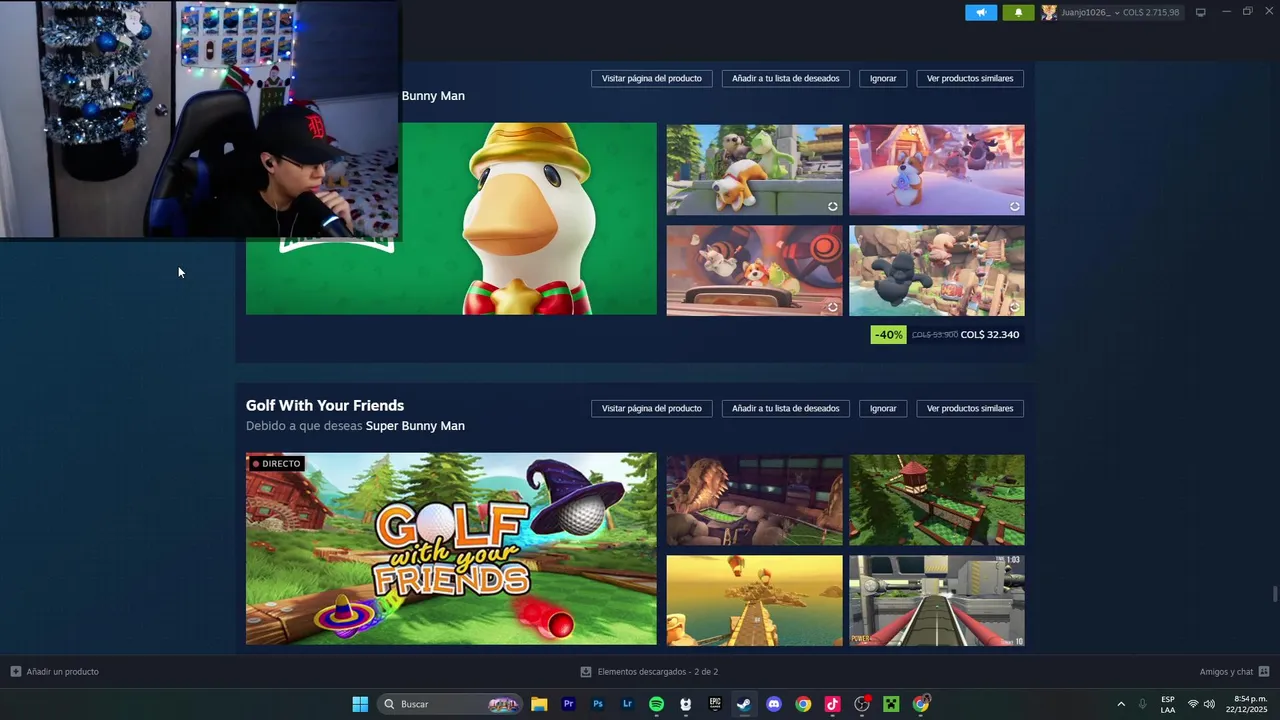Launch Premiere Pro from taskbar

[x=568, y=704]
